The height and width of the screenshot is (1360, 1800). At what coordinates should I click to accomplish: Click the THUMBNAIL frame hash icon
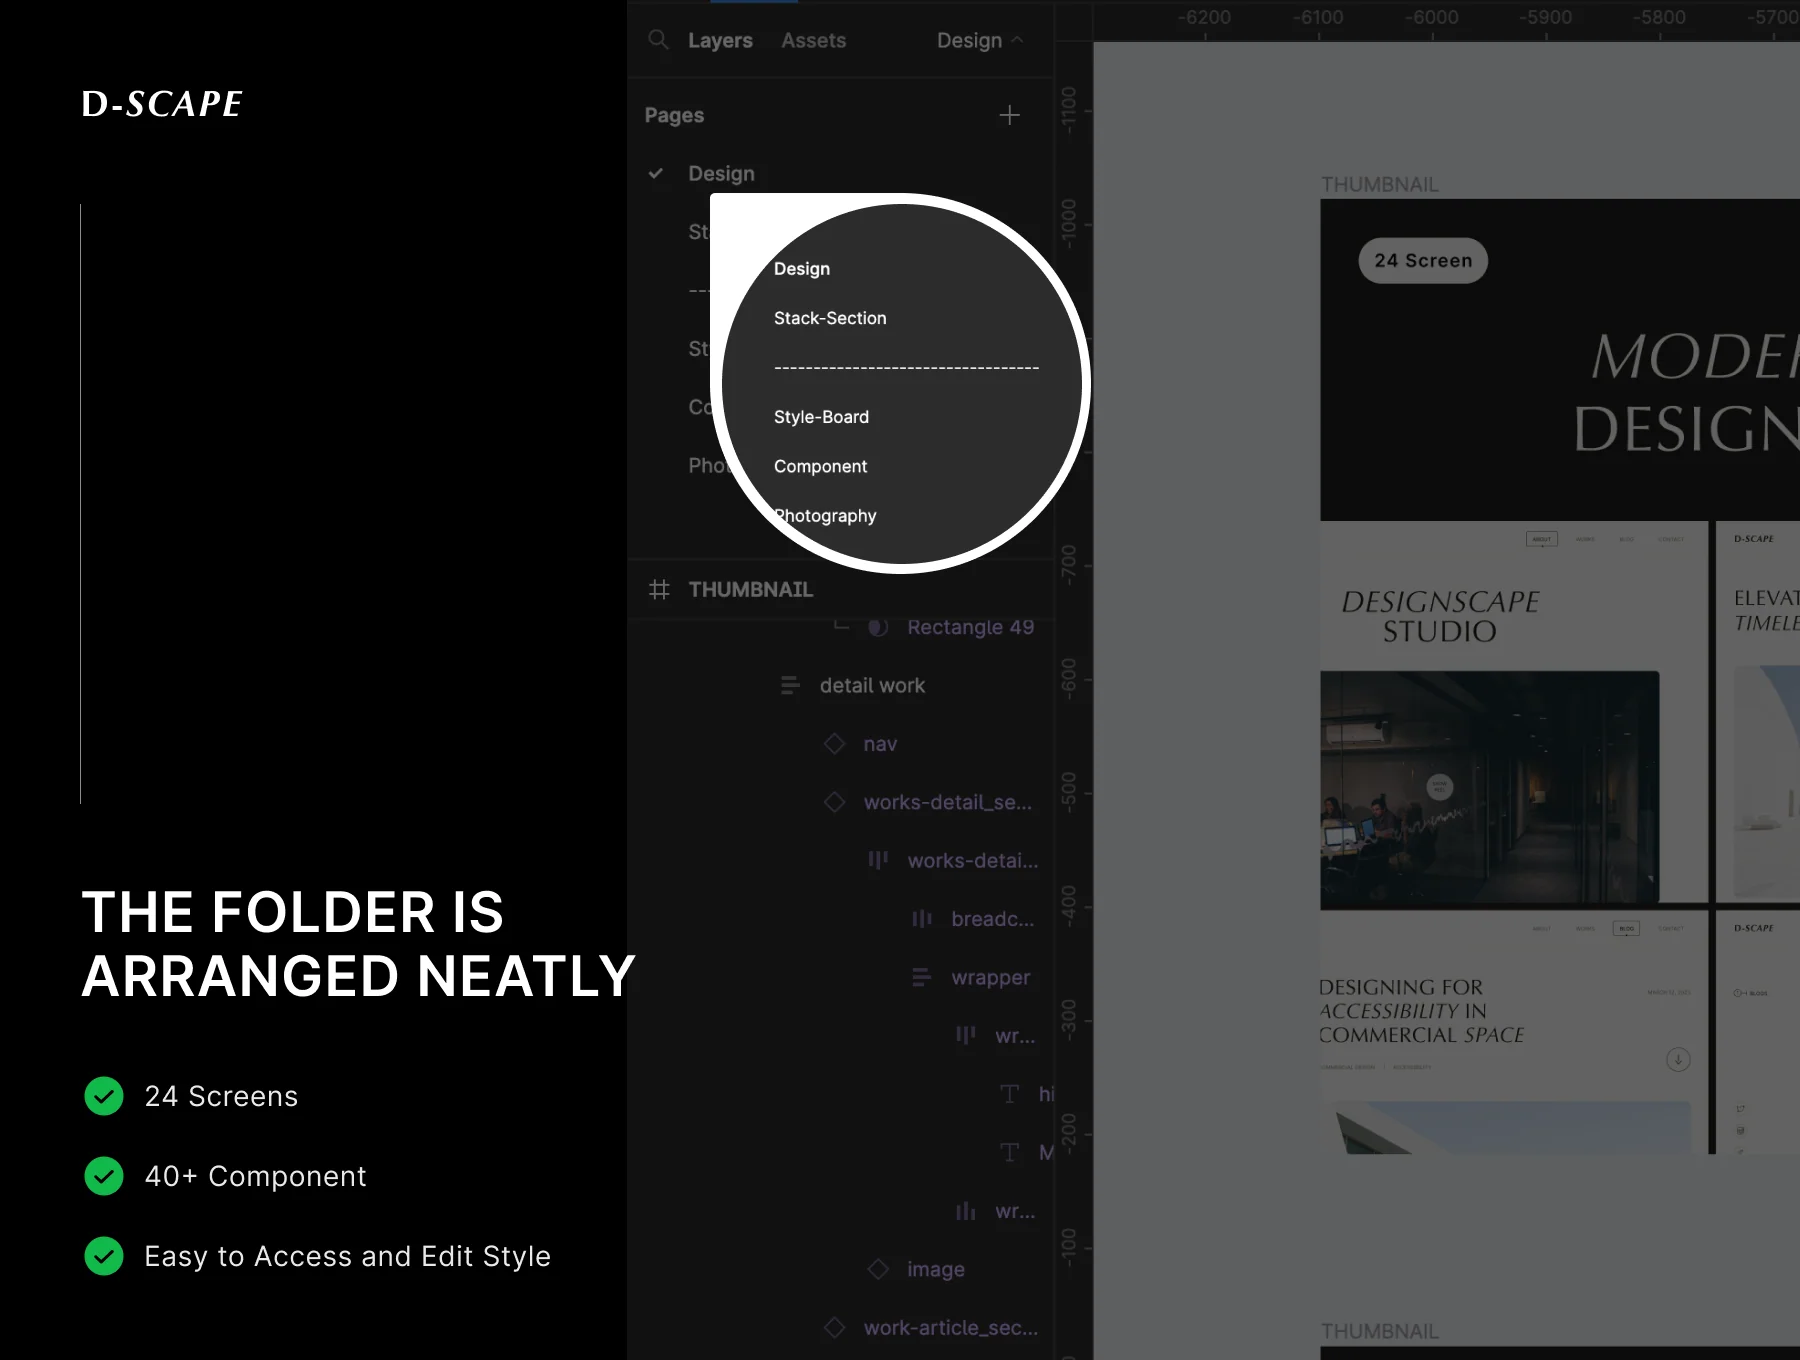659,589
